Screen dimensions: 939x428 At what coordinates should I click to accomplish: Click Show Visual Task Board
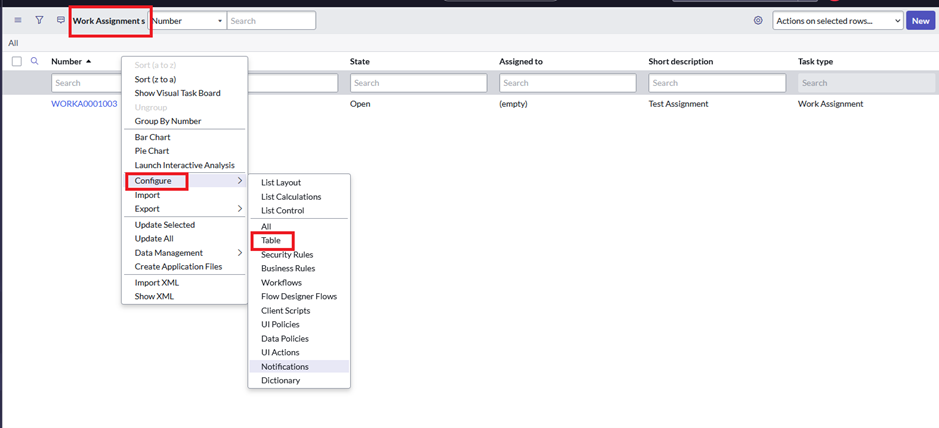tap(177, 93)
